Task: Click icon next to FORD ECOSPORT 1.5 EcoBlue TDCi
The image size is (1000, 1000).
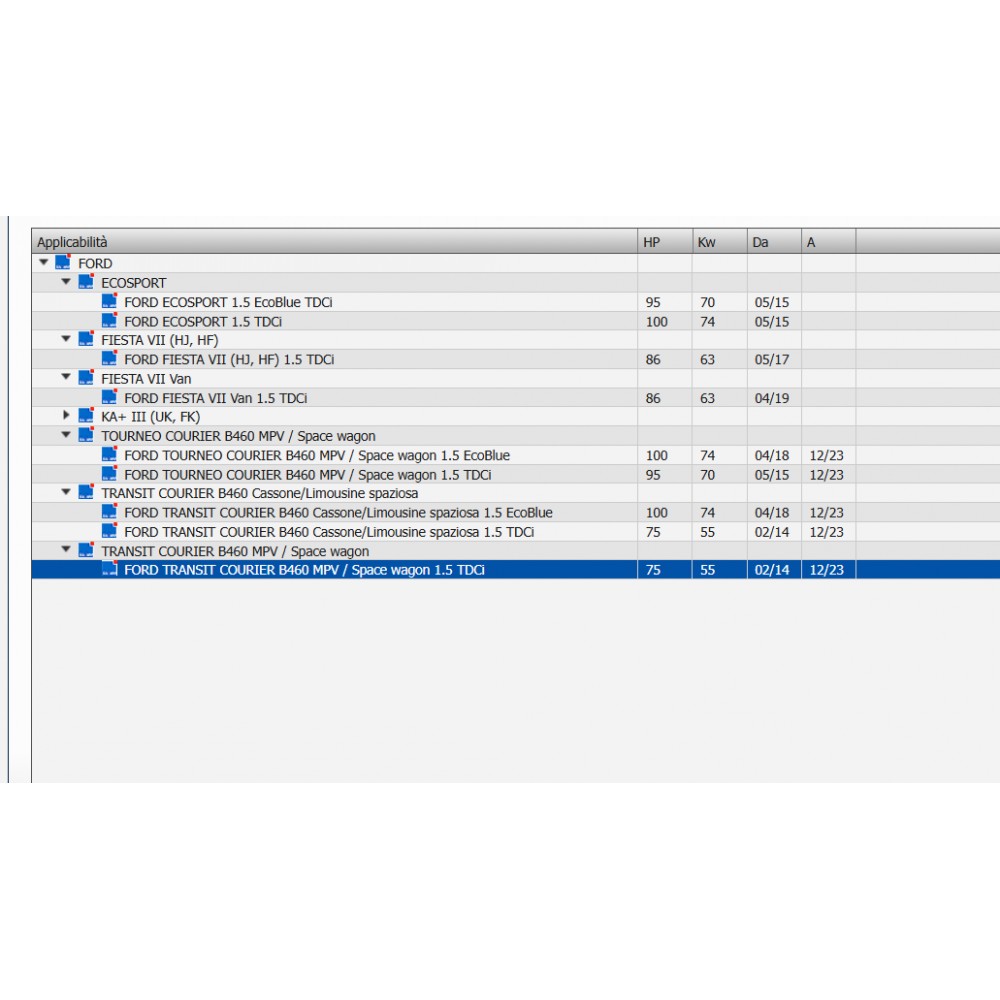Action: (x=109, y=301)
